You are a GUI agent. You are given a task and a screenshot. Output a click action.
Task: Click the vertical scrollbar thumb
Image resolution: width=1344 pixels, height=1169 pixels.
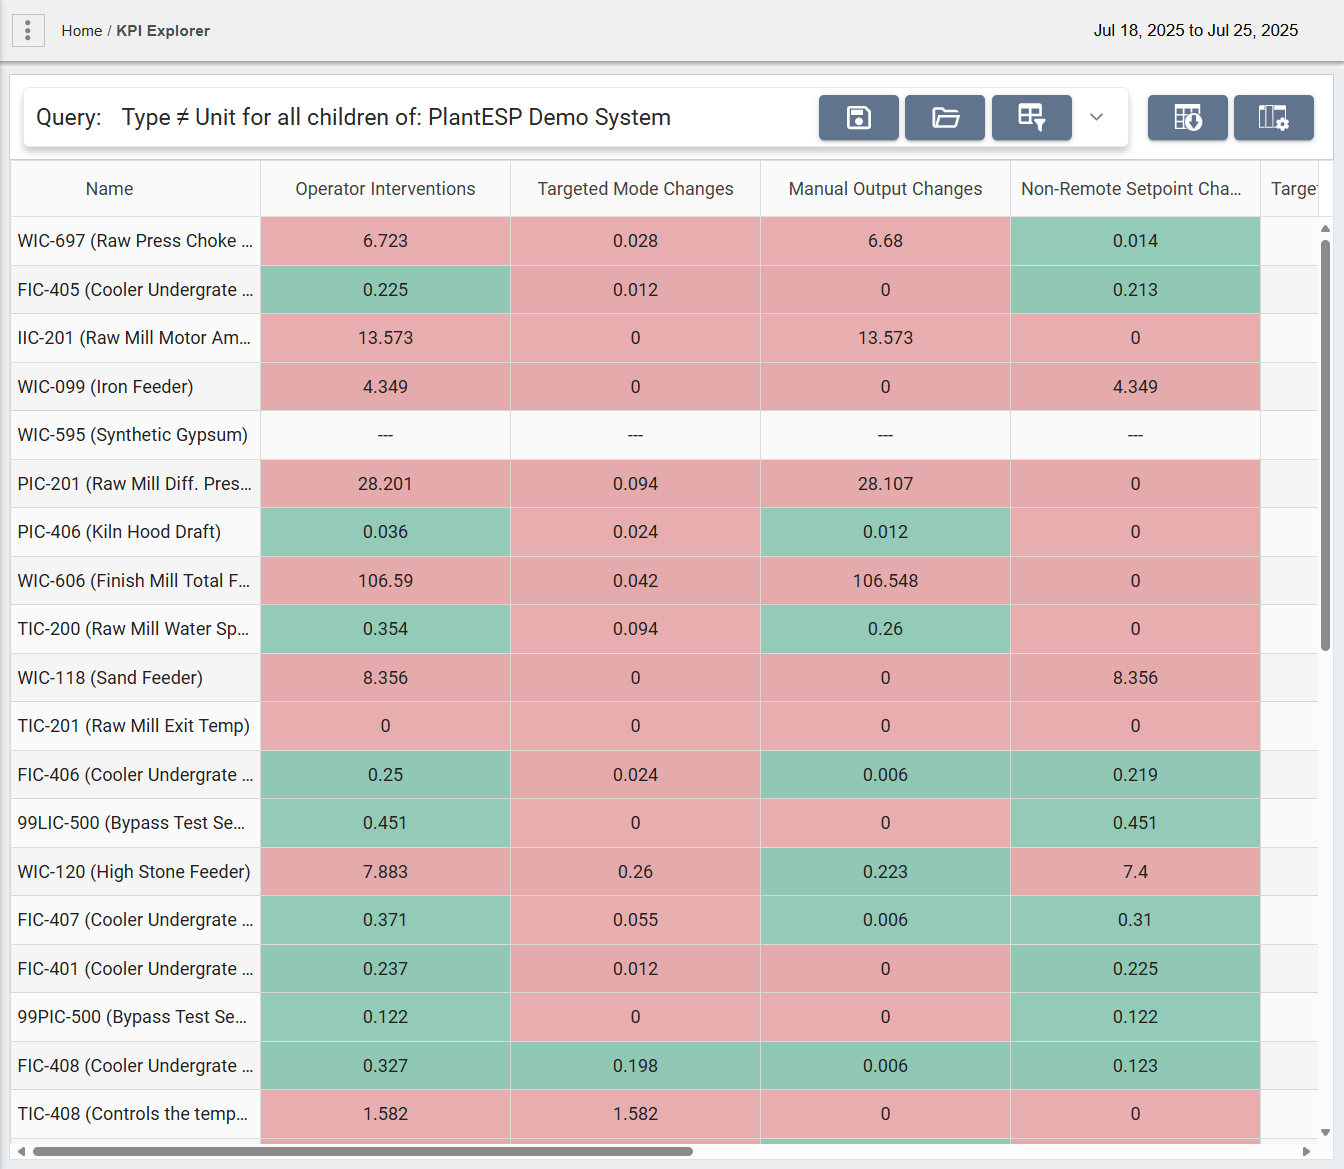coord(1325,445)
